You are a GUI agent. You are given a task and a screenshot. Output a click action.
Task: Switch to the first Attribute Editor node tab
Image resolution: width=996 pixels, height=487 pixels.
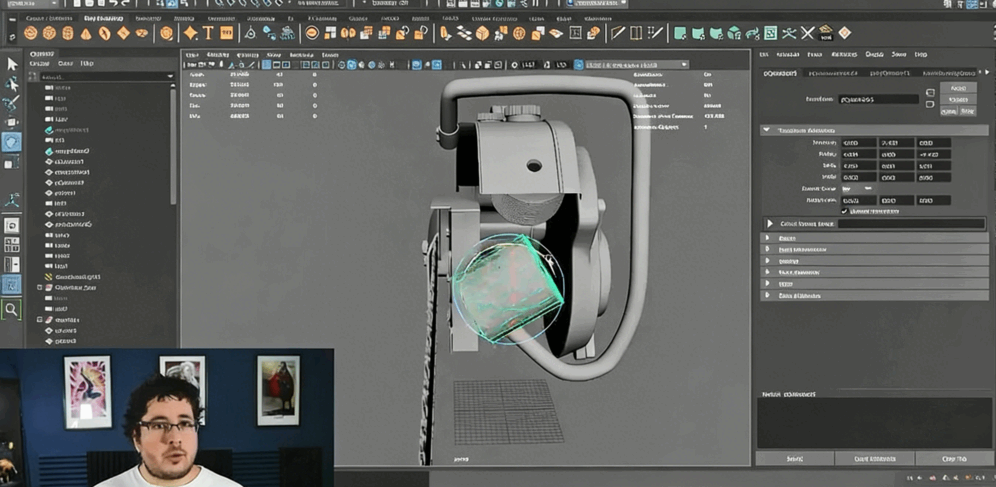780,74
